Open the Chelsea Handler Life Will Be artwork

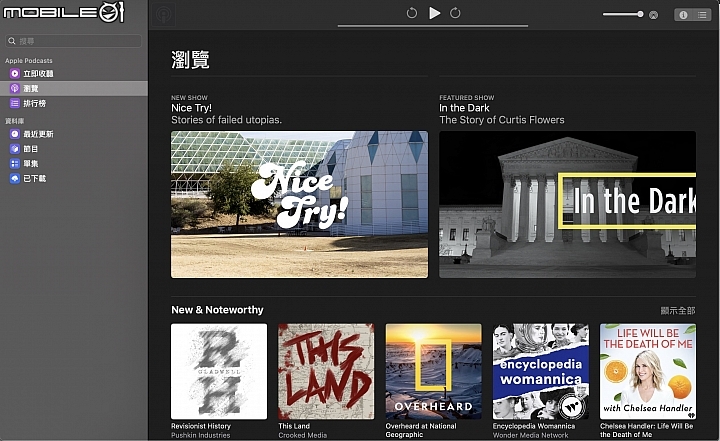(648, 371)
